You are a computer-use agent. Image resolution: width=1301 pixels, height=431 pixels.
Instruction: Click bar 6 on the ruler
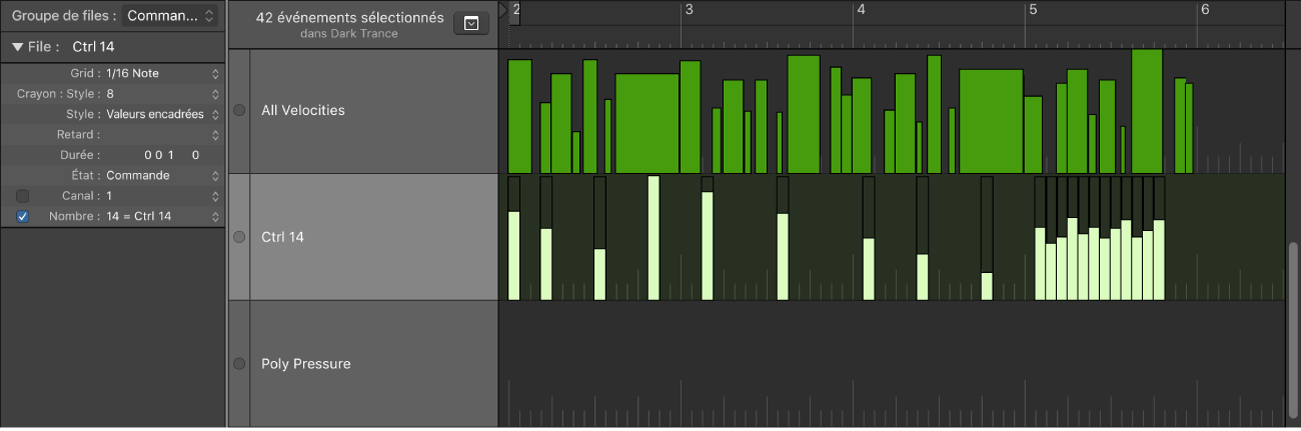tap(1205, 9)
